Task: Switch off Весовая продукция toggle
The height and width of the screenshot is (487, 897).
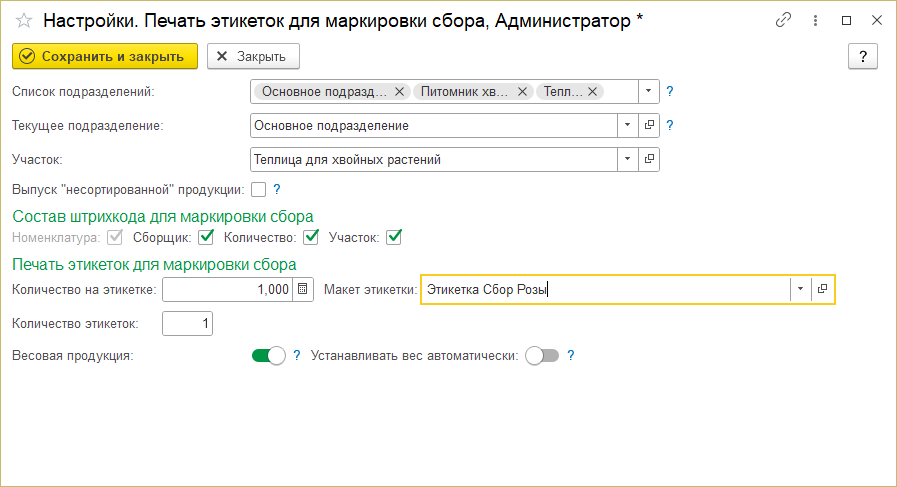Action: pos(268,356)
